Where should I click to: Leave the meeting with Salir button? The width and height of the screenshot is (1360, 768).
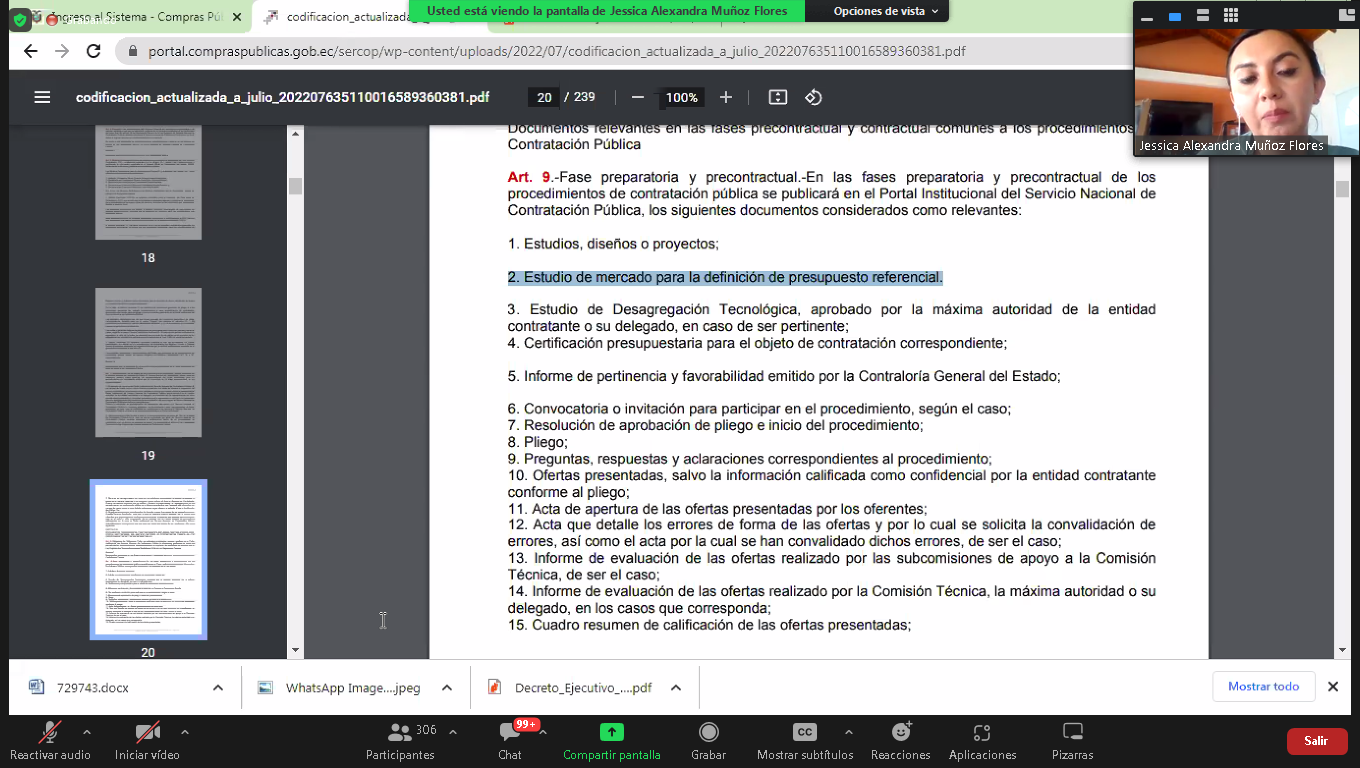pyautogui.click(x=1315, y=741)
